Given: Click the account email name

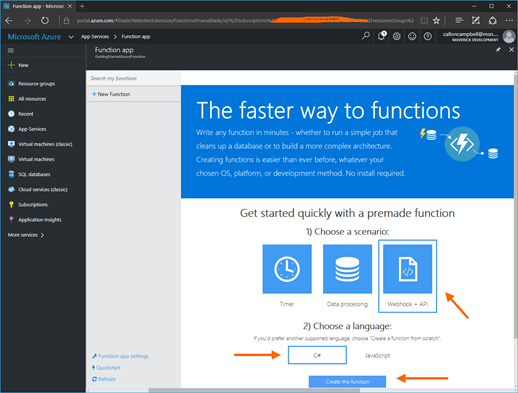Looking at the screenshot, I should [470, 34].
